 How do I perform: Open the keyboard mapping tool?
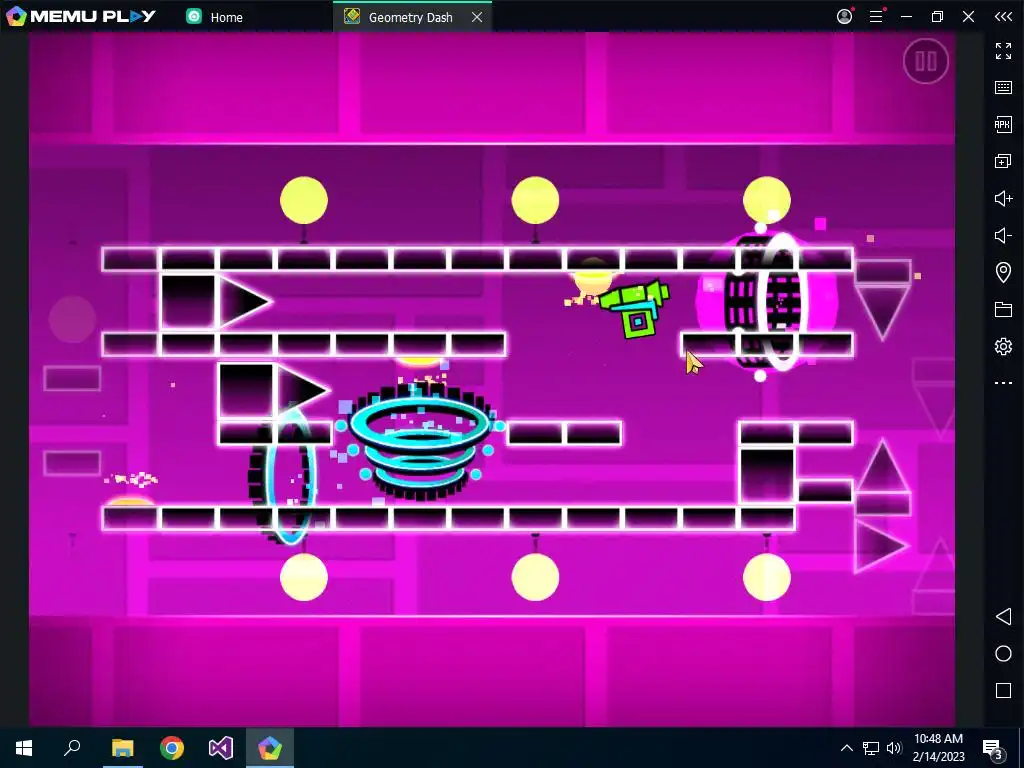[x=1003, y=88]
